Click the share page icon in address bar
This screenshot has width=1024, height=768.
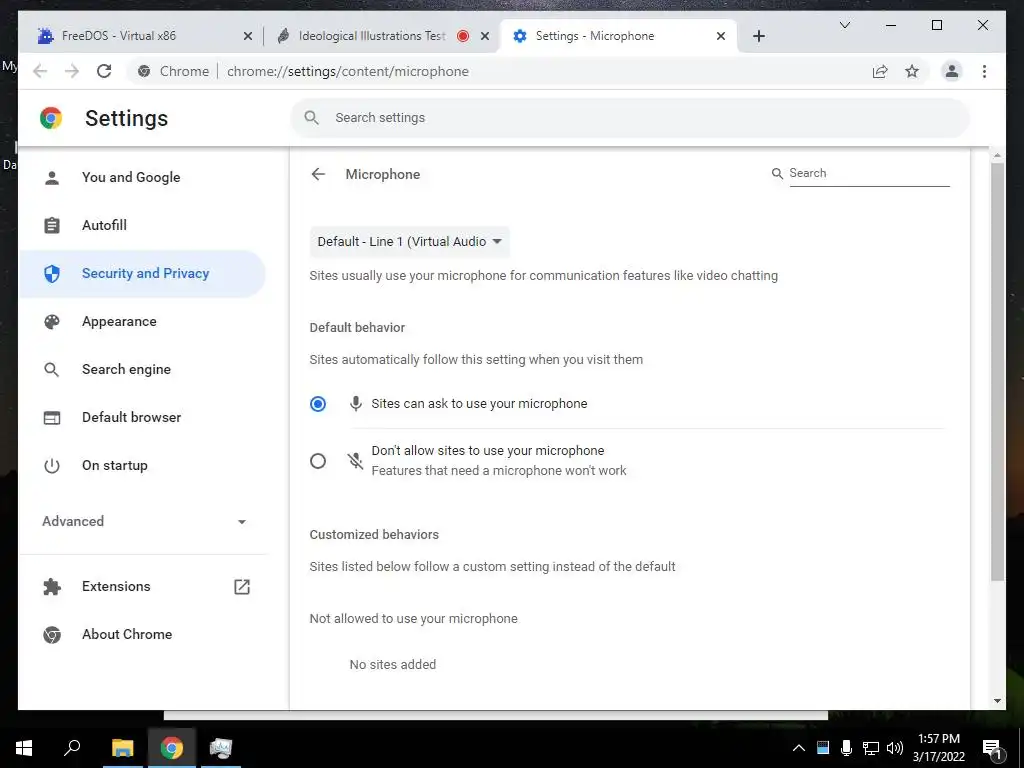coord(880,71)
